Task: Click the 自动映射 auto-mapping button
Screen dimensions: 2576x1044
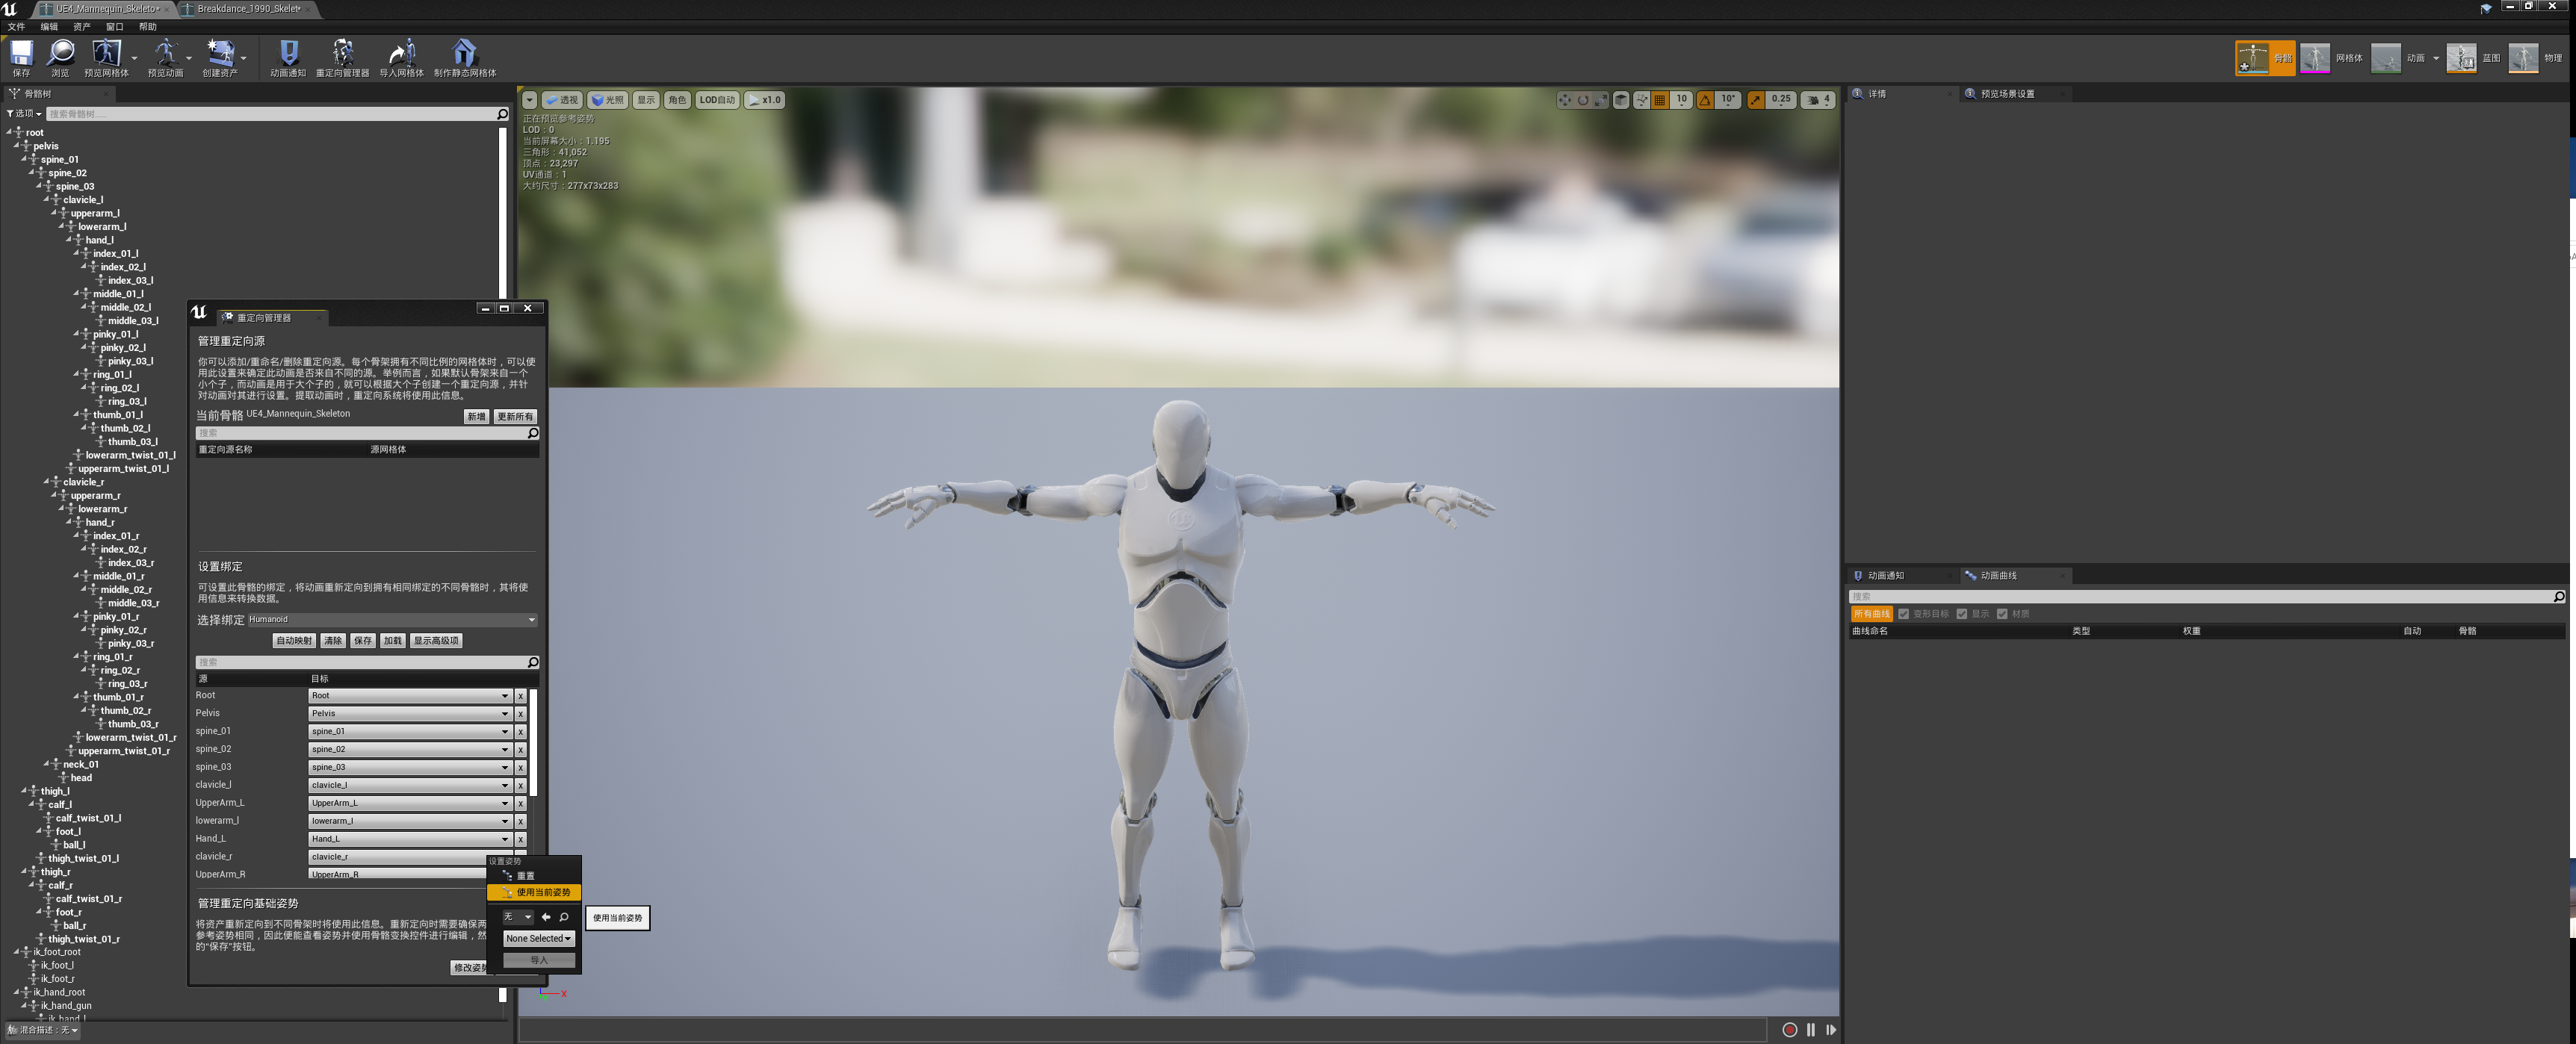Action: (294, 641)
